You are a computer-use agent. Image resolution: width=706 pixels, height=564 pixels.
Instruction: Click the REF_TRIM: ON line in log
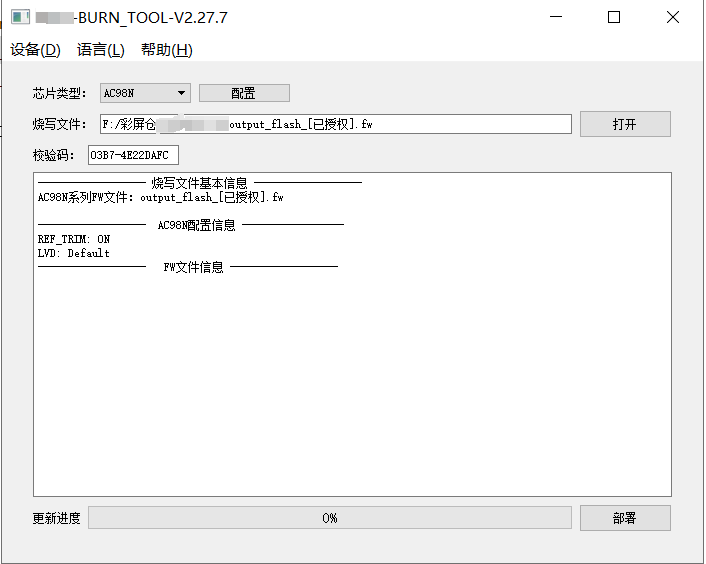(74, 239)
